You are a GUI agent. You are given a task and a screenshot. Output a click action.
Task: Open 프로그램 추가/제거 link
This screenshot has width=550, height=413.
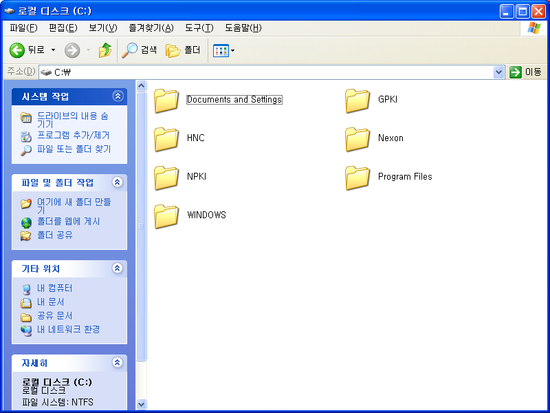(73, 135)
